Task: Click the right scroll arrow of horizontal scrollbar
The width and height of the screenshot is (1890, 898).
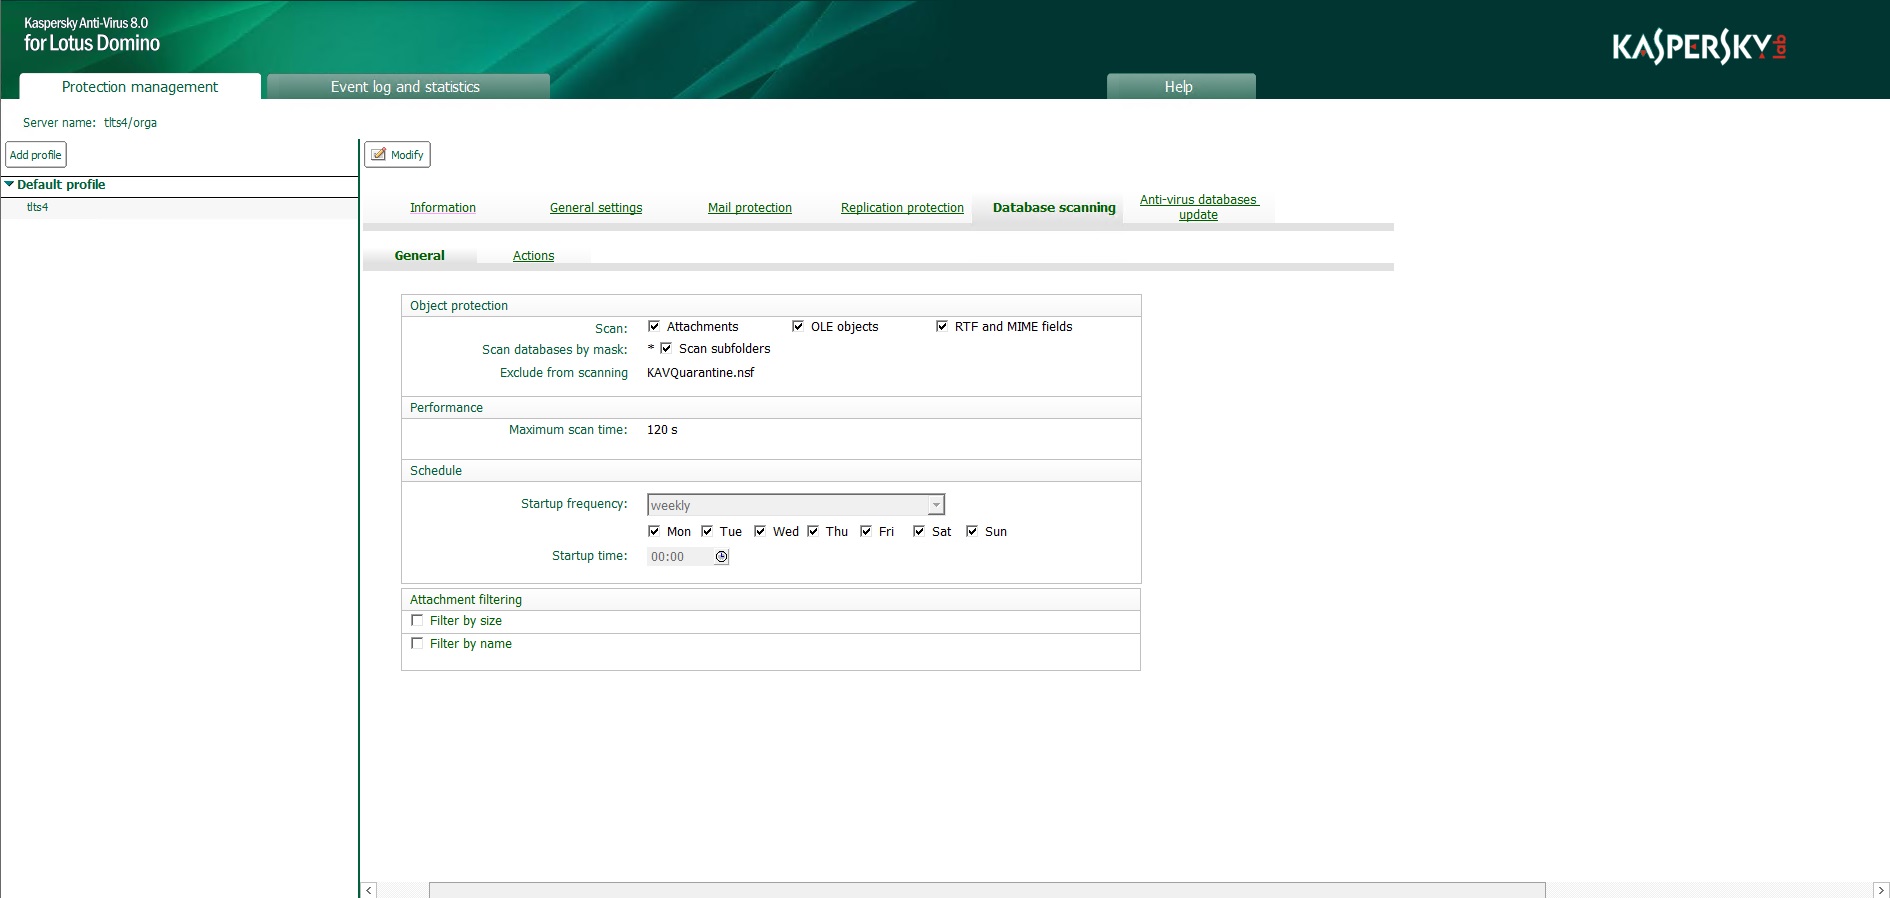Action: point(1880,890)
